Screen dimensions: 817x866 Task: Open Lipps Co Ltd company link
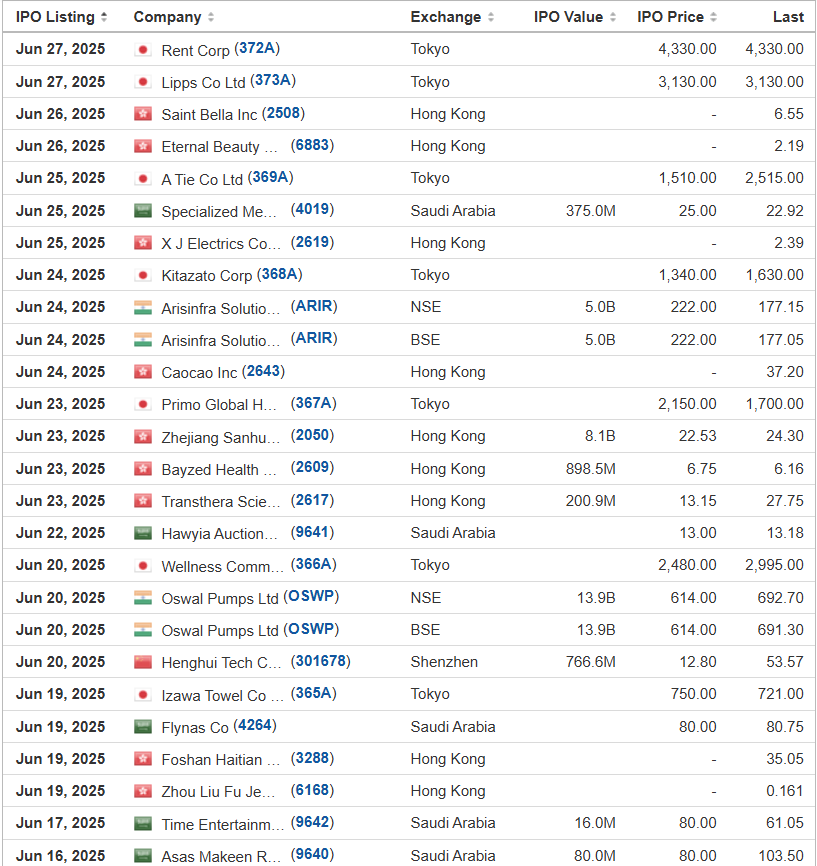click(203, 82)
